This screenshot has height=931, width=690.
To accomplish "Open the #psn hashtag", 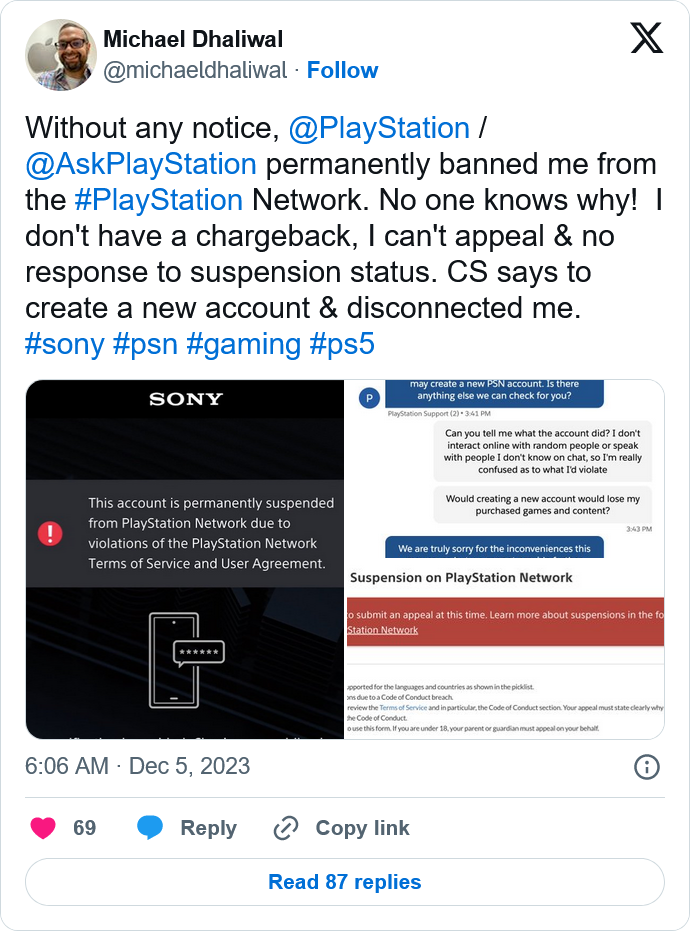I will pos(145,344).
